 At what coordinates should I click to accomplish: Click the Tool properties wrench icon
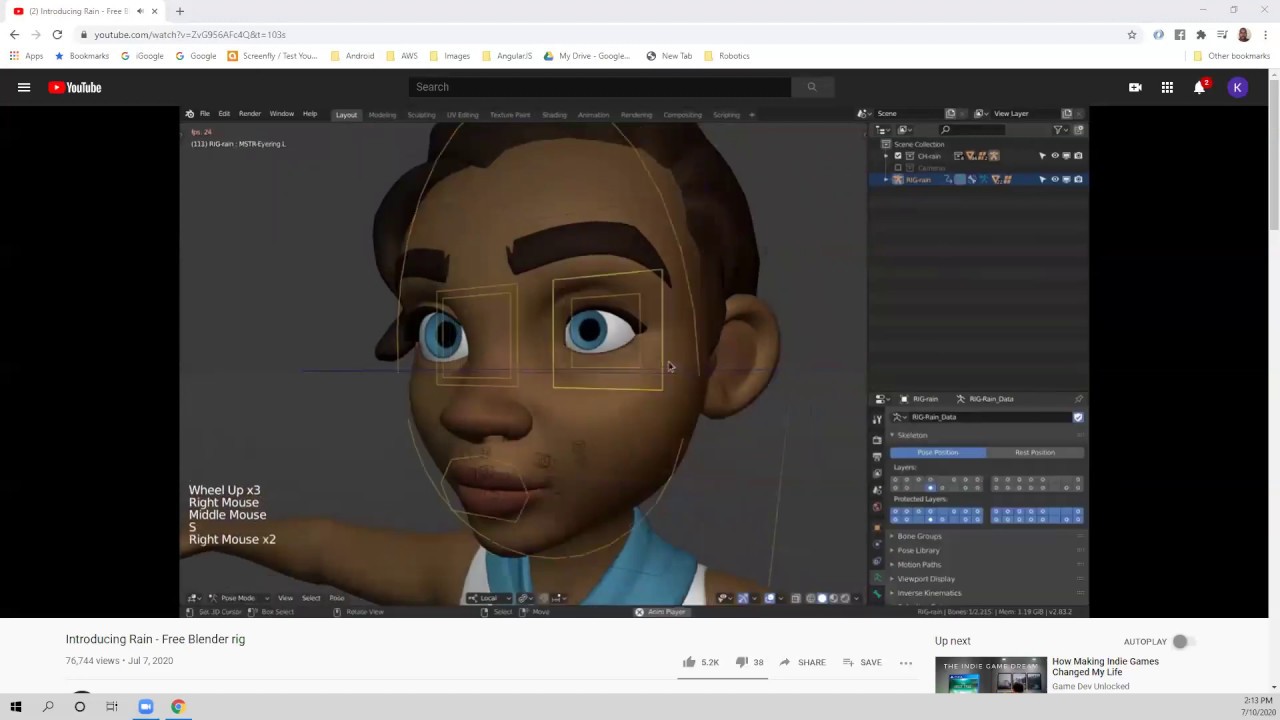click(877, 420)
